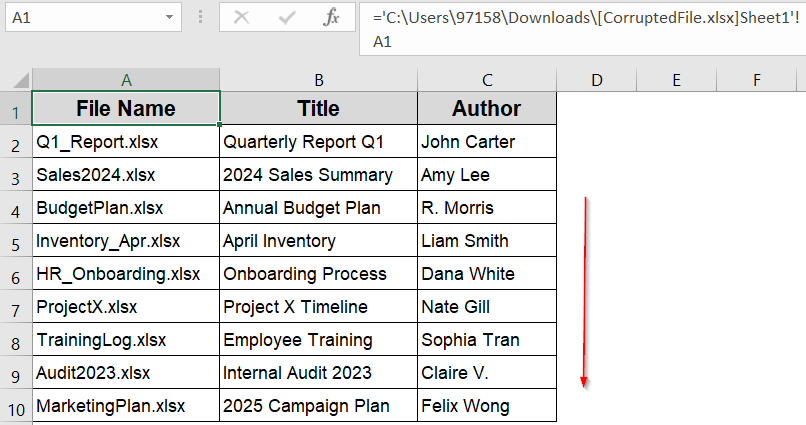
Task: Open Insert Function fx dialog
Action: pyautogui.click(x=331, y=17)
